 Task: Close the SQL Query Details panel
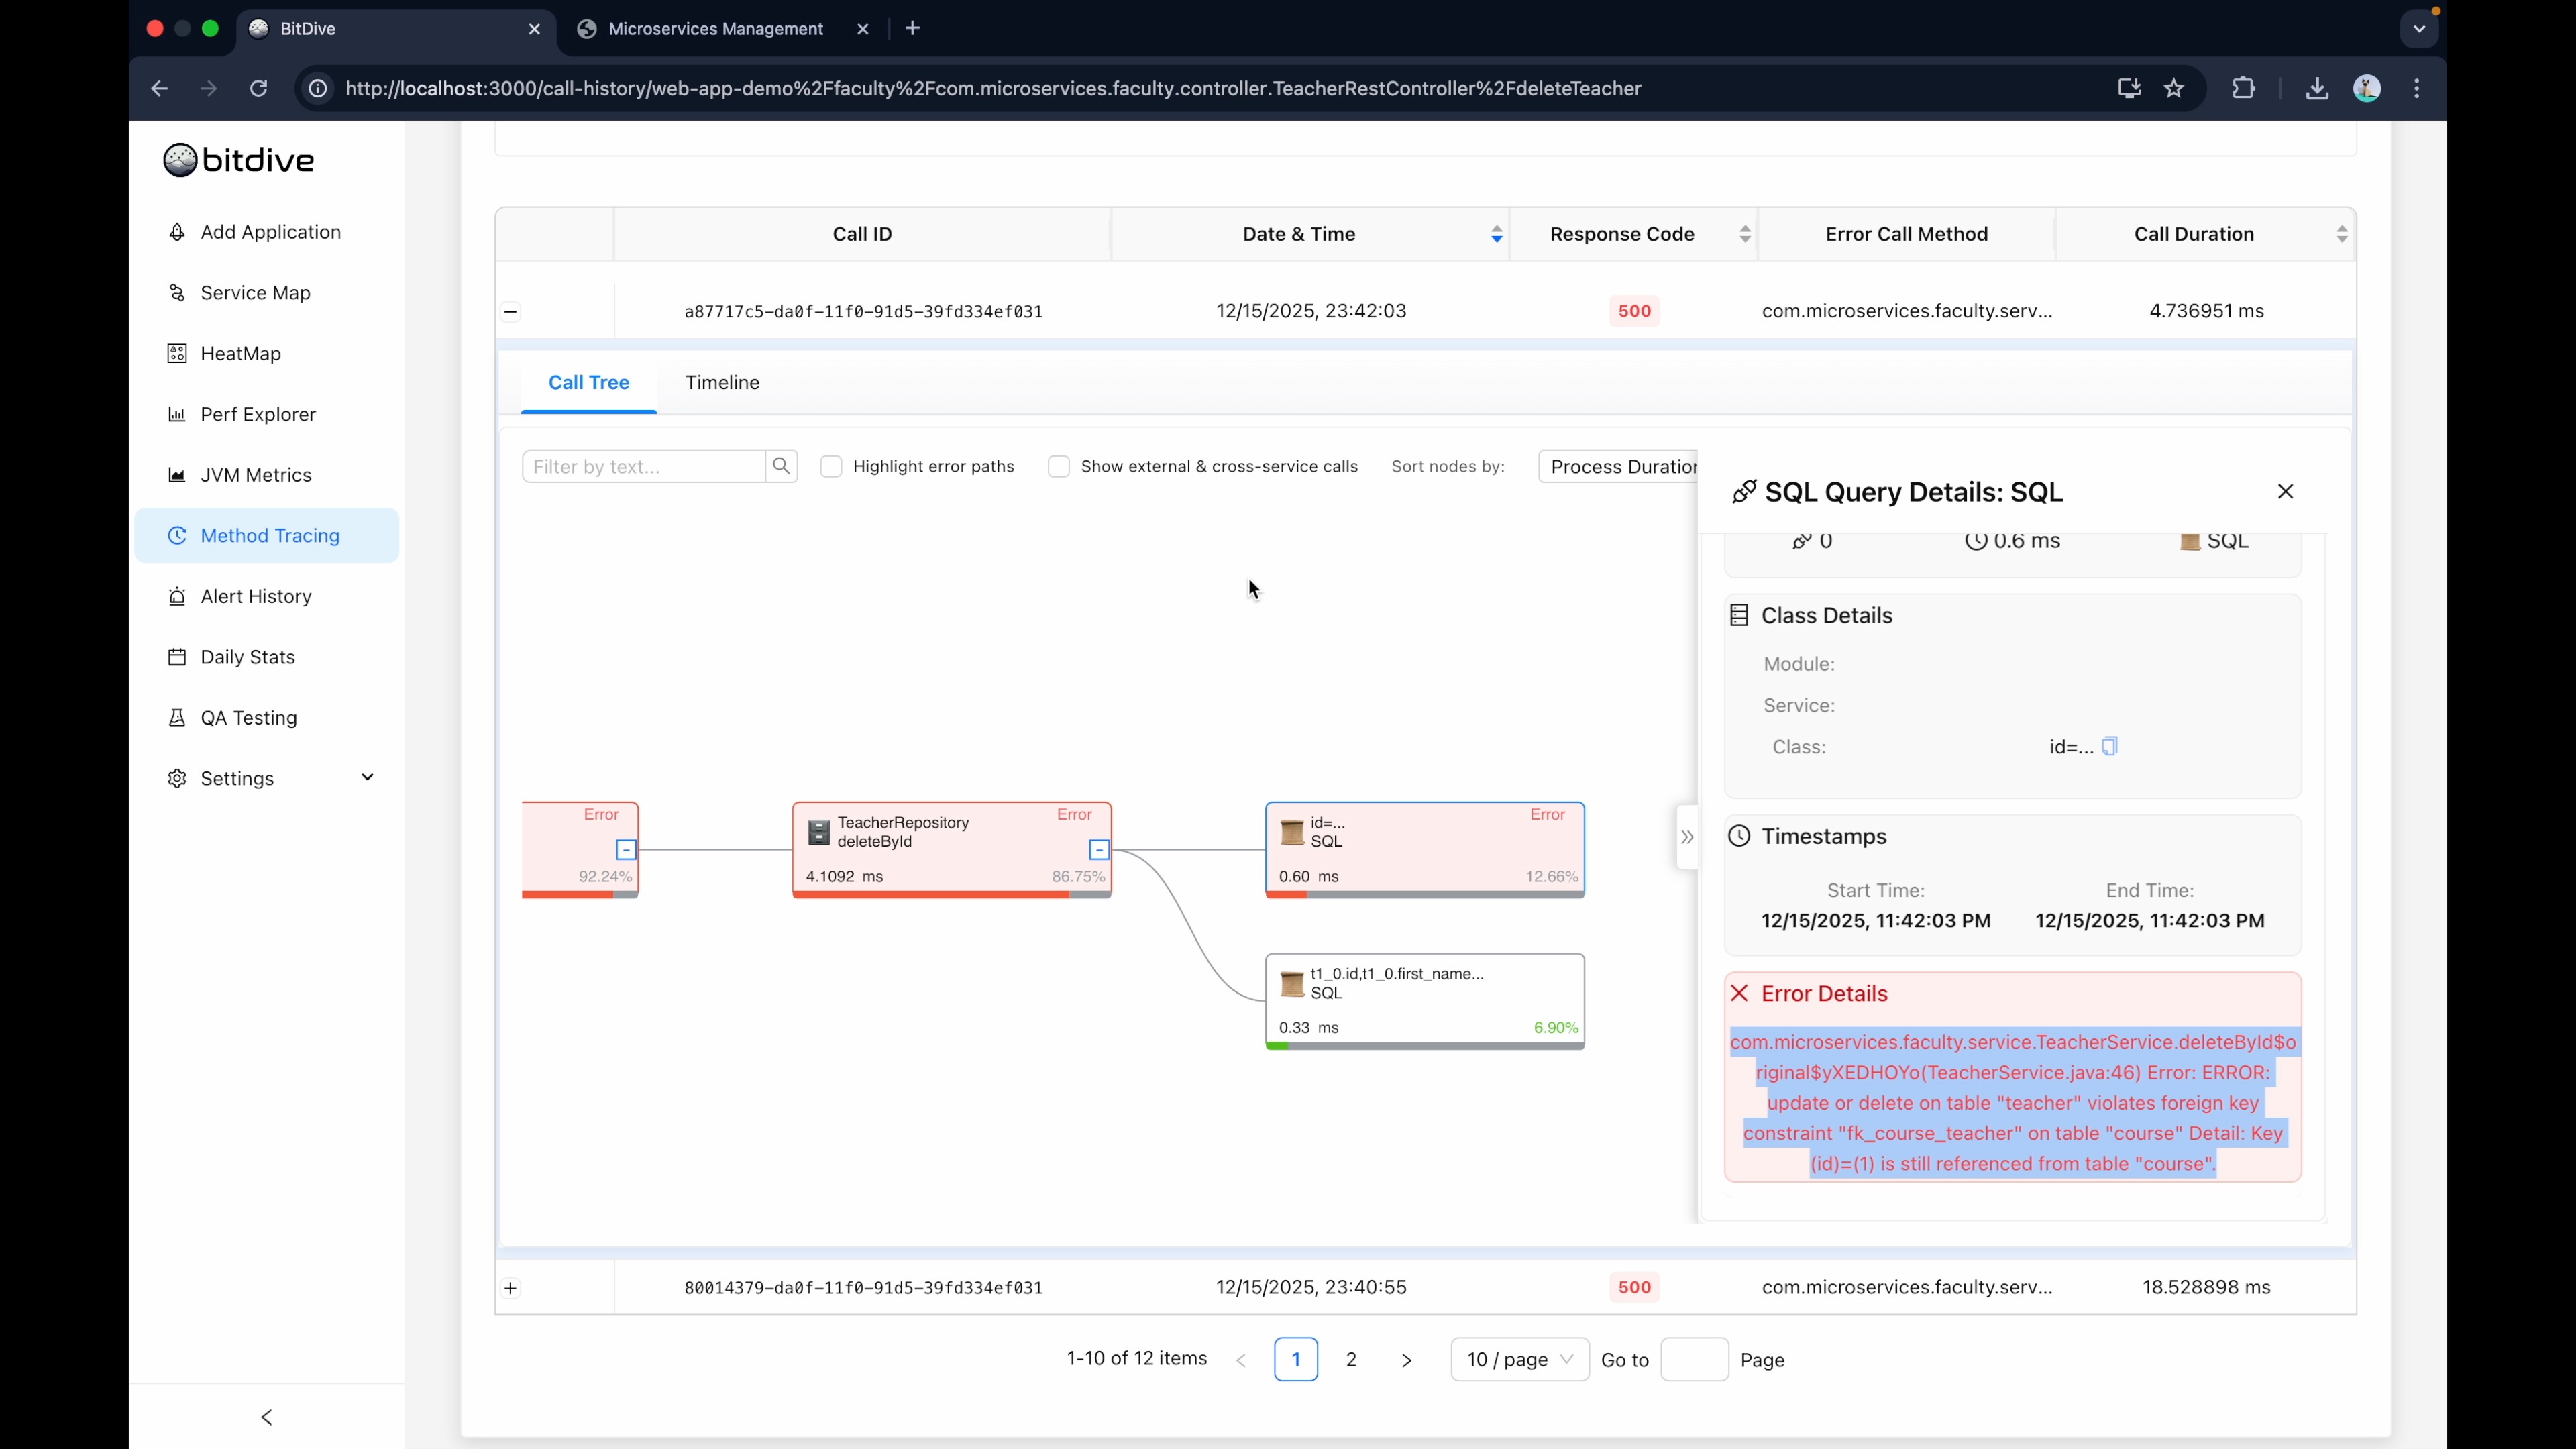[2286, 491]
